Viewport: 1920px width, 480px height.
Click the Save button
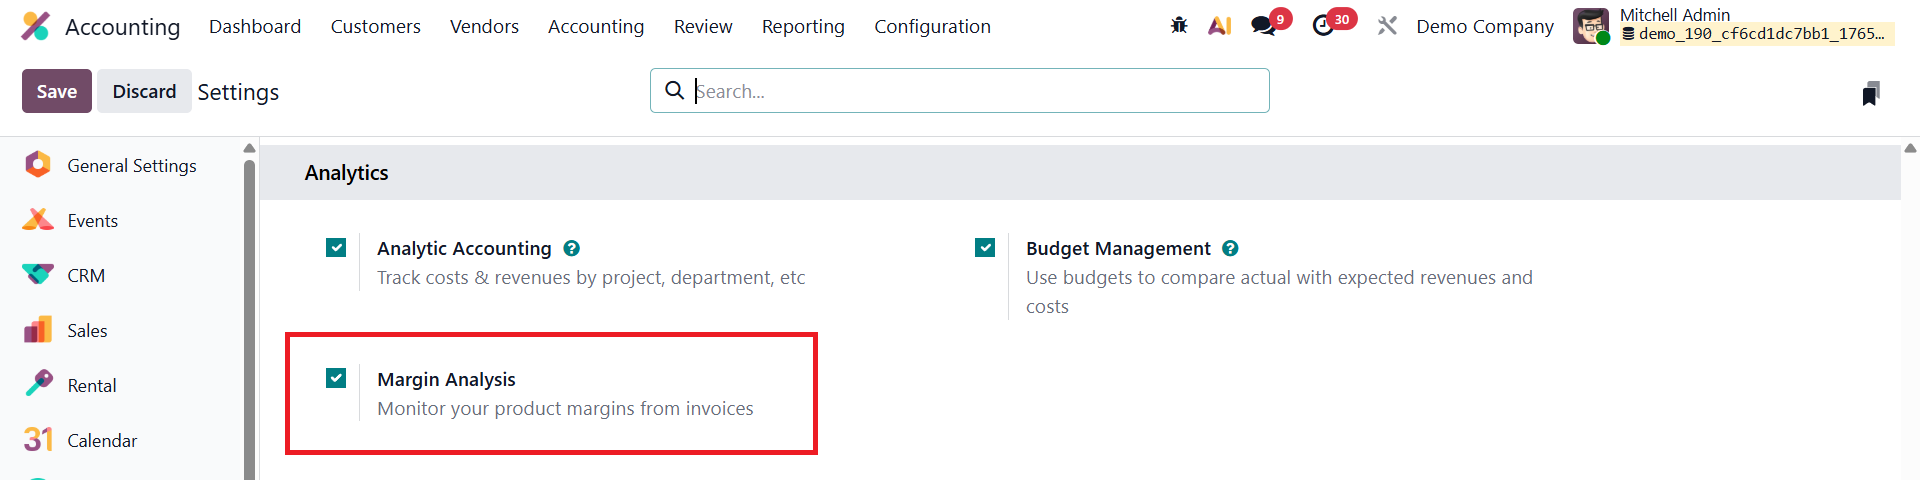57,91
